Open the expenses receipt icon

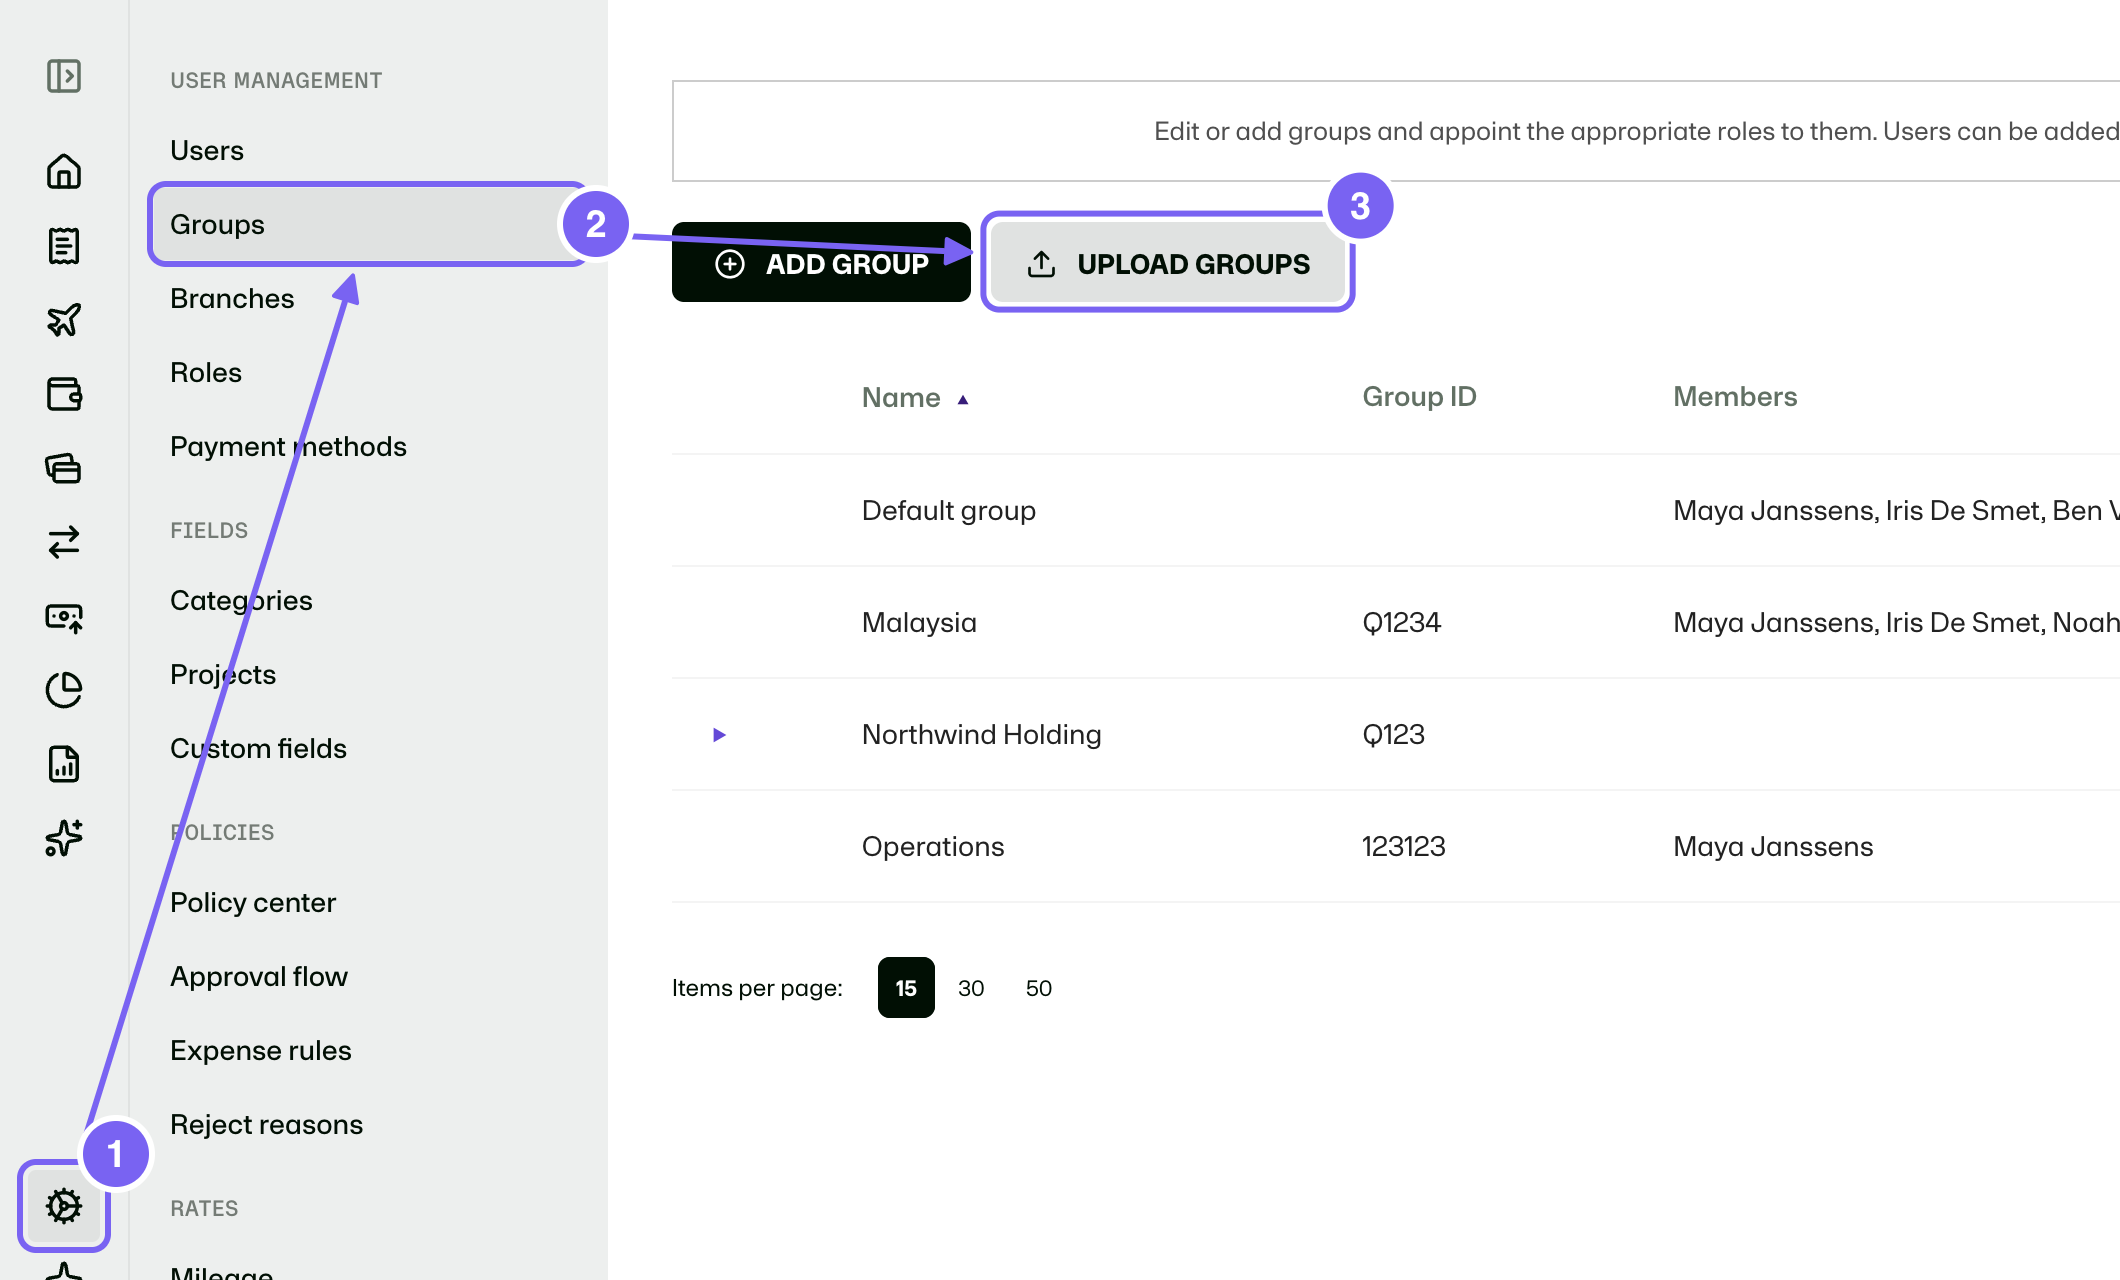[64, 246]
